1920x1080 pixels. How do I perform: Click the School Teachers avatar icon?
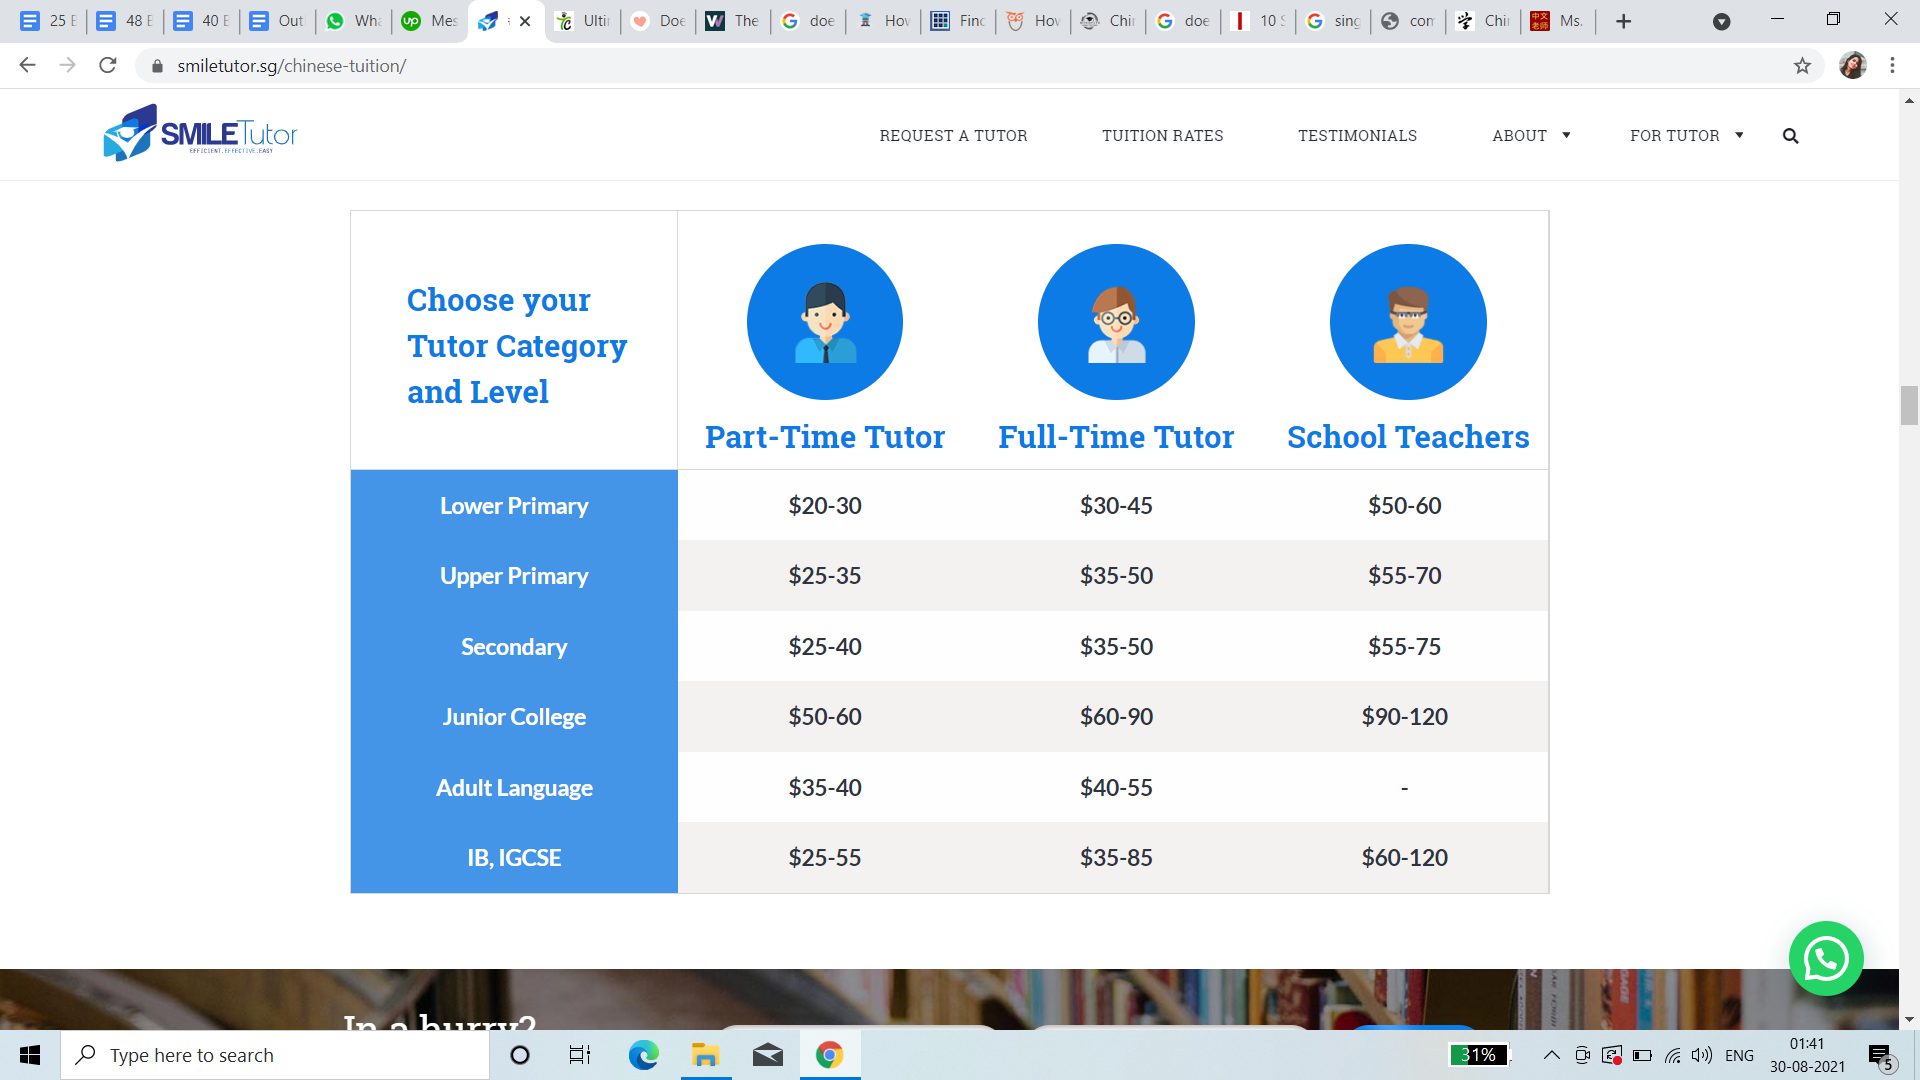coord(1407,322)
